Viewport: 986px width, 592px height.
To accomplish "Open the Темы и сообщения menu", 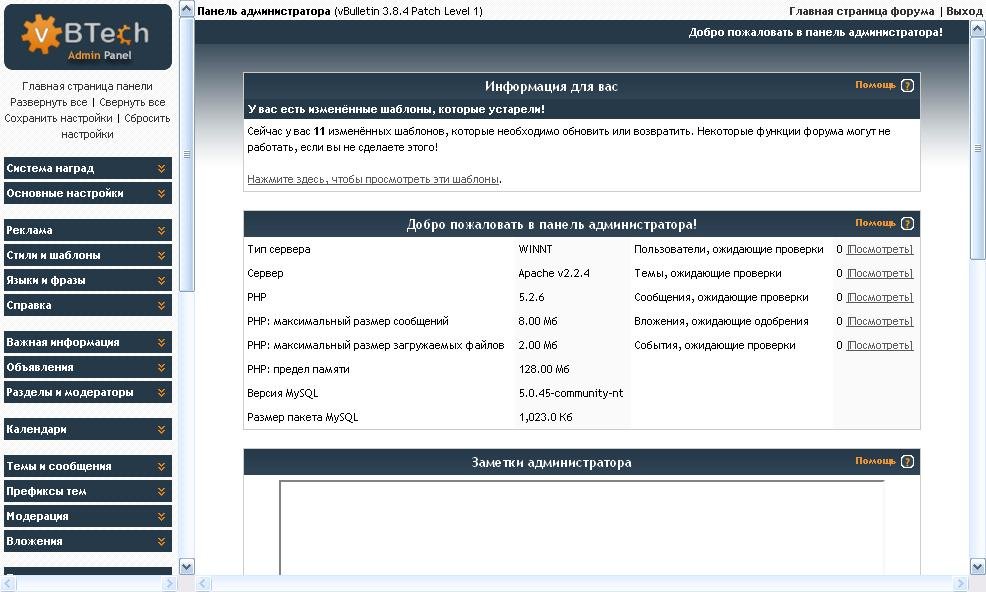I will 87,466.
